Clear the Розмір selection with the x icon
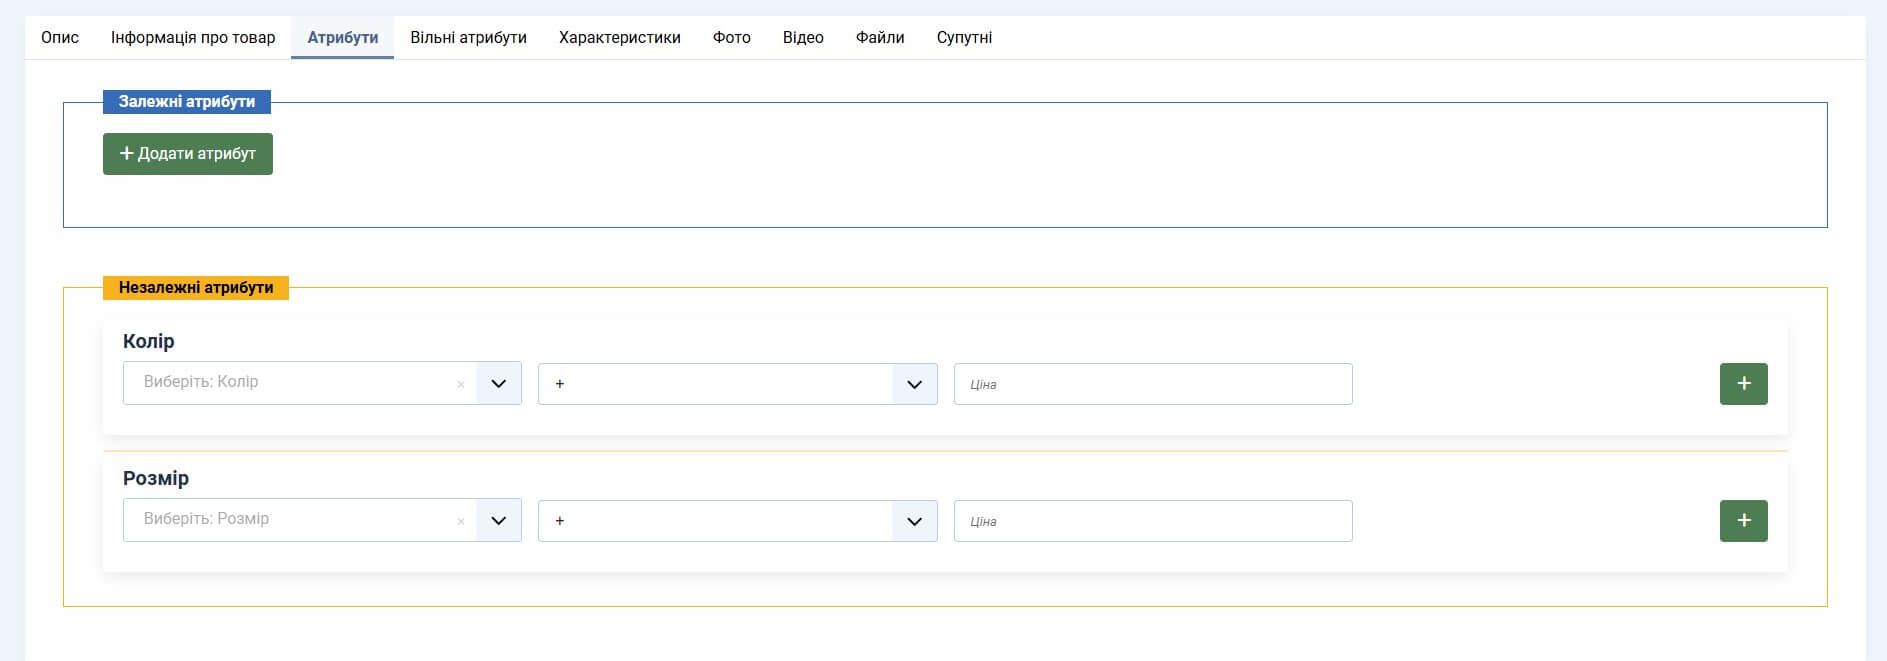This screenshot has height=661, width=1887. pyautogui.click(x=460, y=522)
